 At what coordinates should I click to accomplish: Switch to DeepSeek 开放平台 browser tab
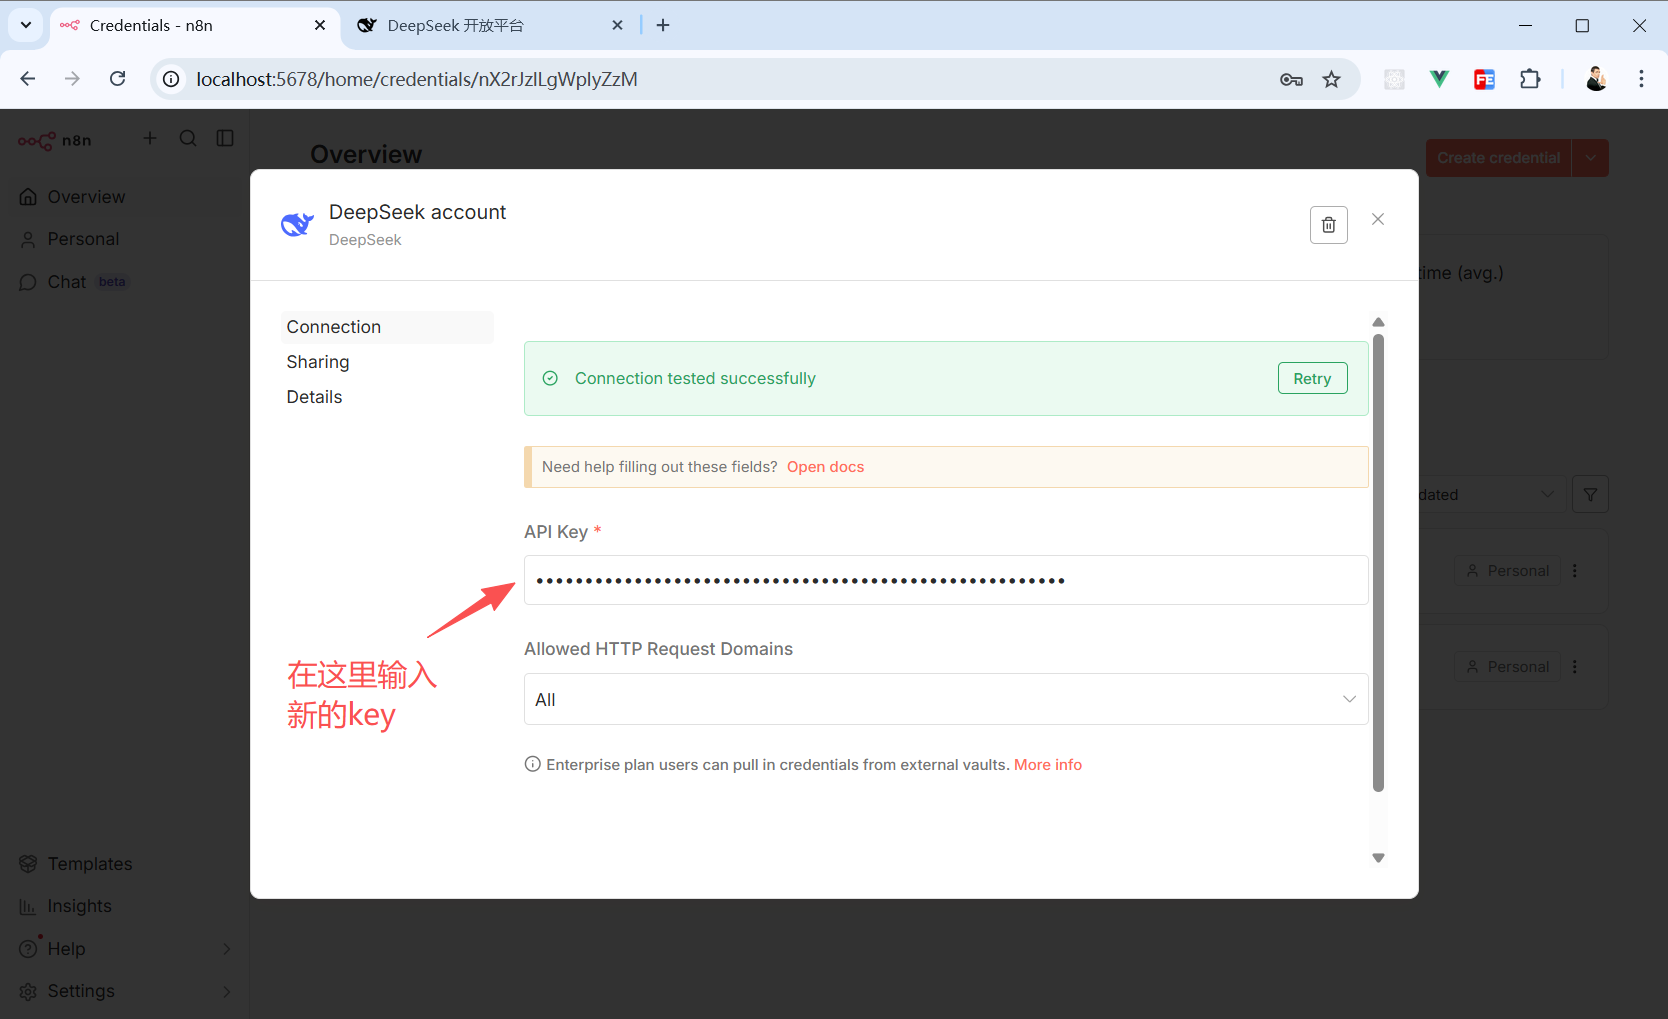[x=478, y=26]
